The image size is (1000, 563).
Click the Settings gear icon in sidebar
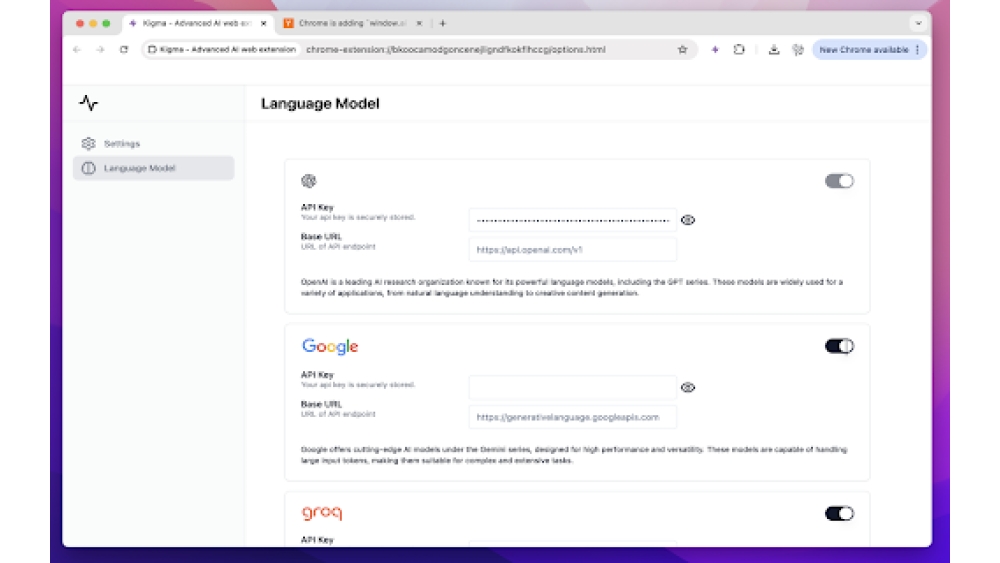tap(89, 143)
